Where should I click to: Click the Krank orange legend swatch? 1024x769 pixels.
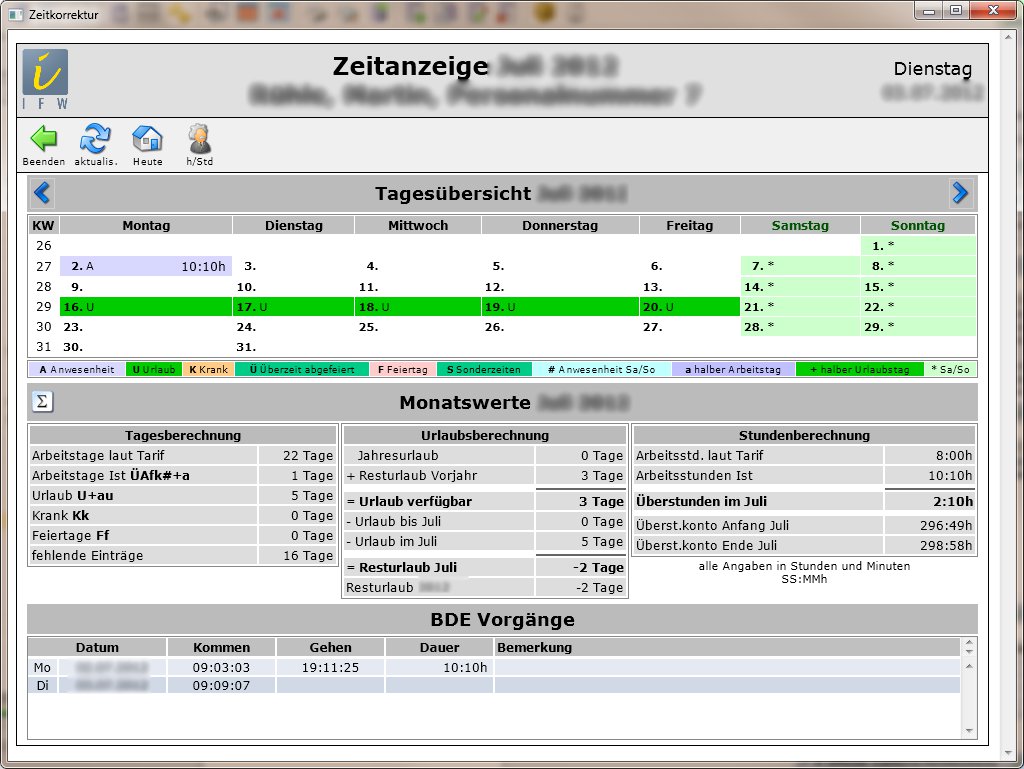point(208,370)
